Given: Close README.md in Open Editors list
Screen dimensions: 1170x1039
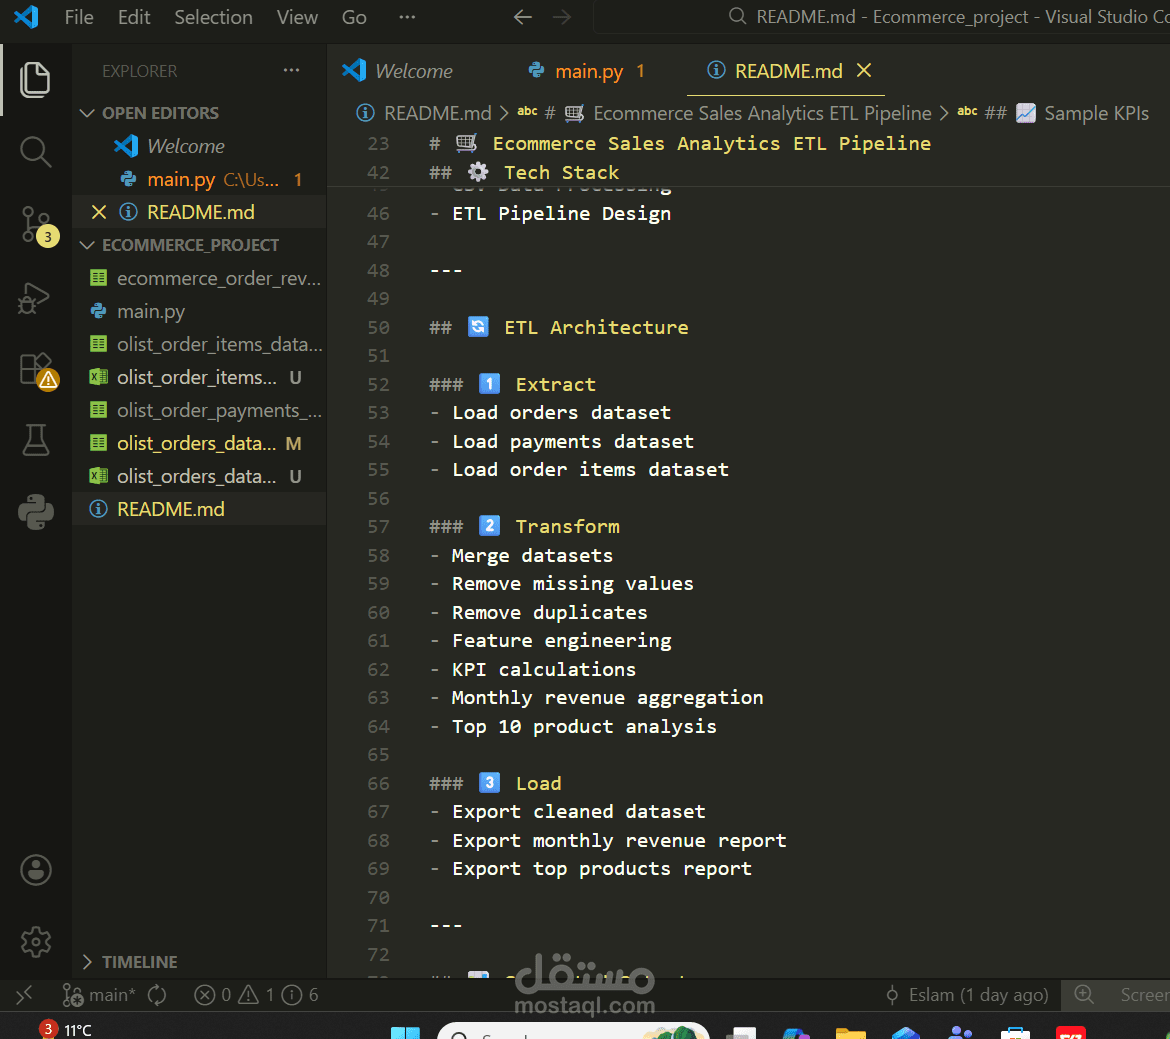Looking at the screenshot, I should tap(98, 212).
